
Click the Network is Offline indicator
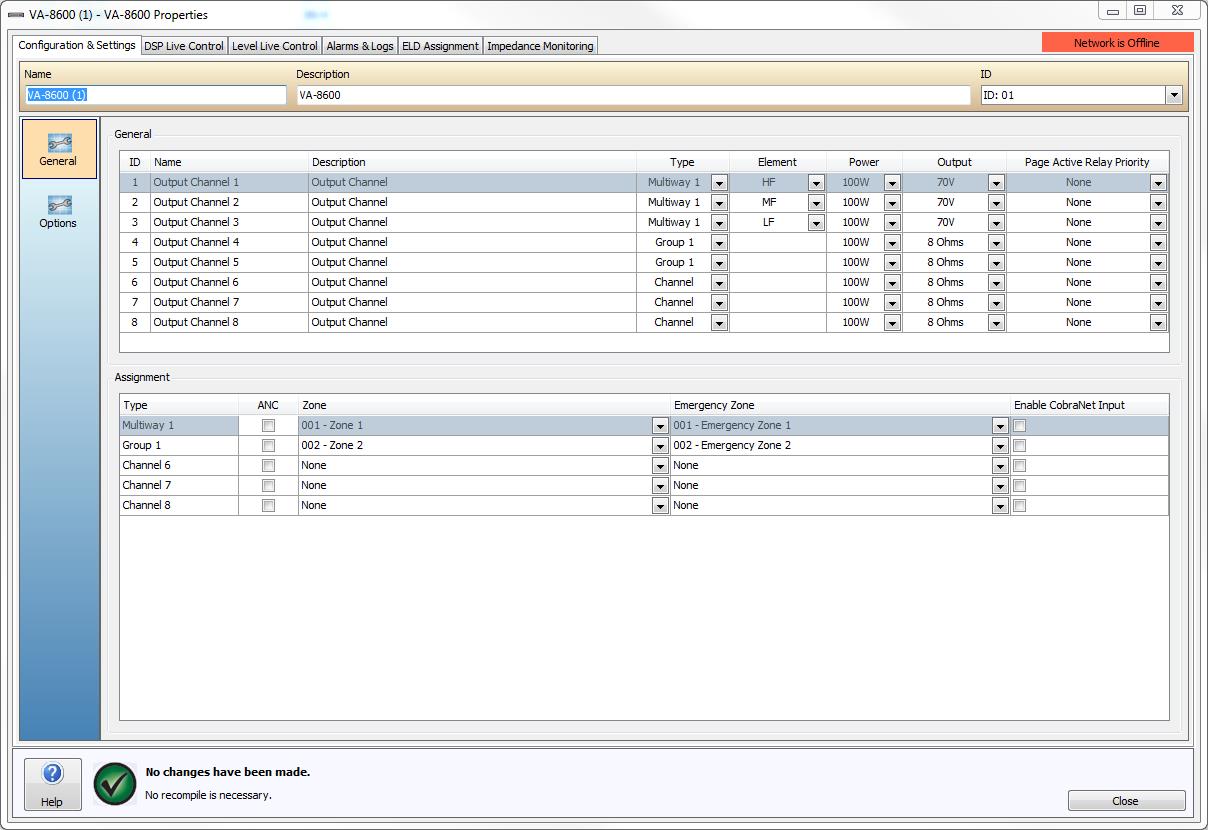1117,43
